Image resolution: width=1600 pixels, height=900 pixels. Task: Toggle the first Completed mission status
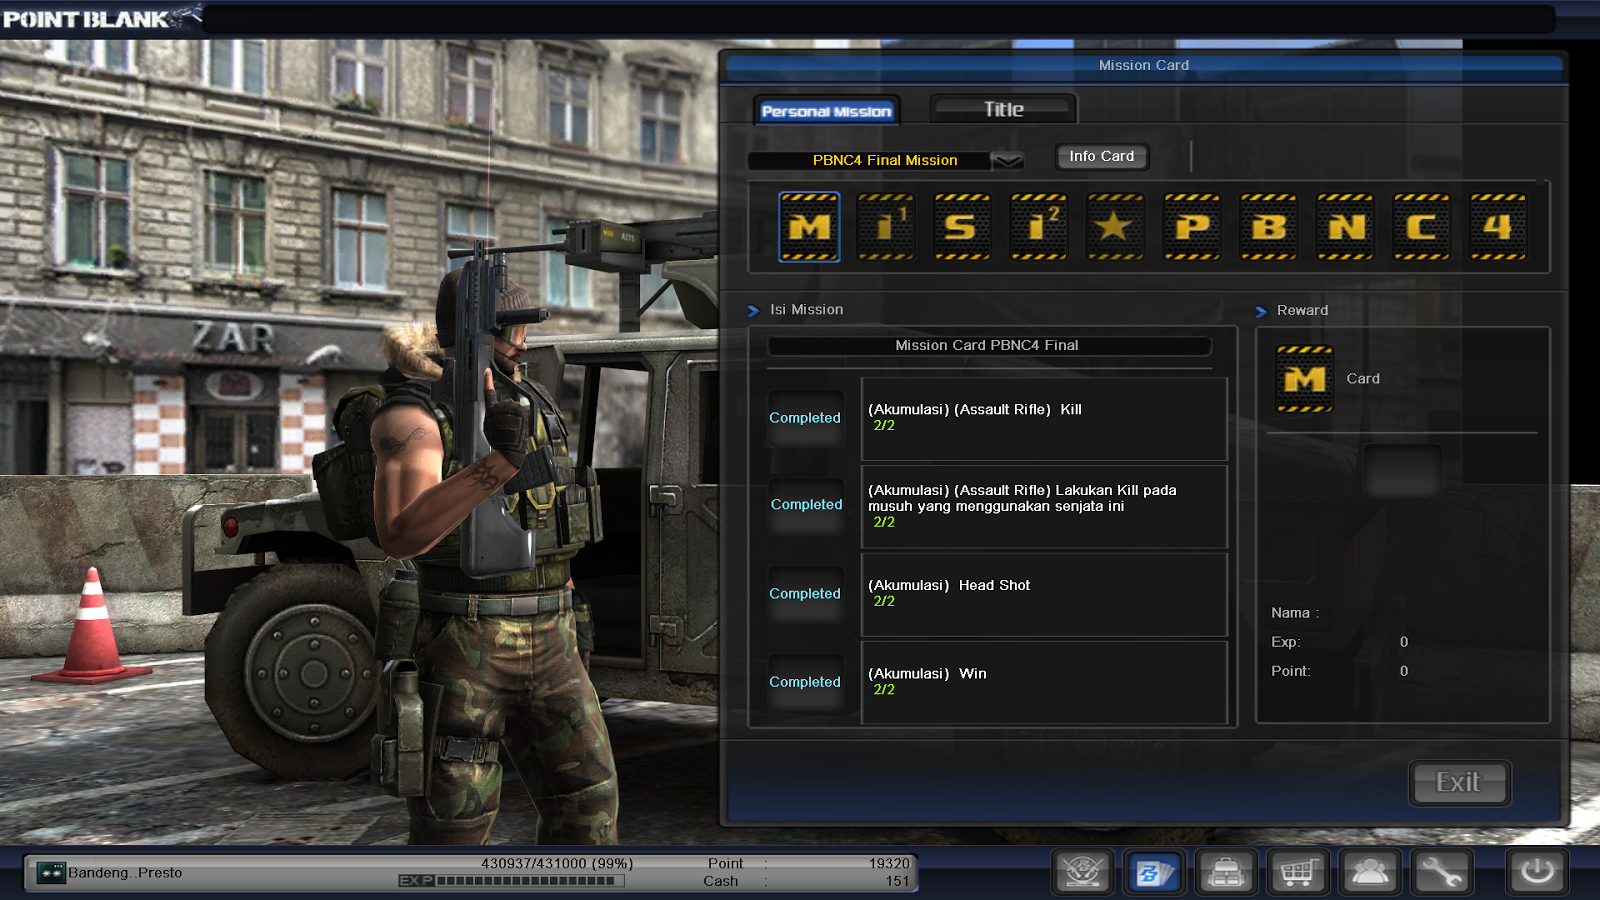pos(805,418)
